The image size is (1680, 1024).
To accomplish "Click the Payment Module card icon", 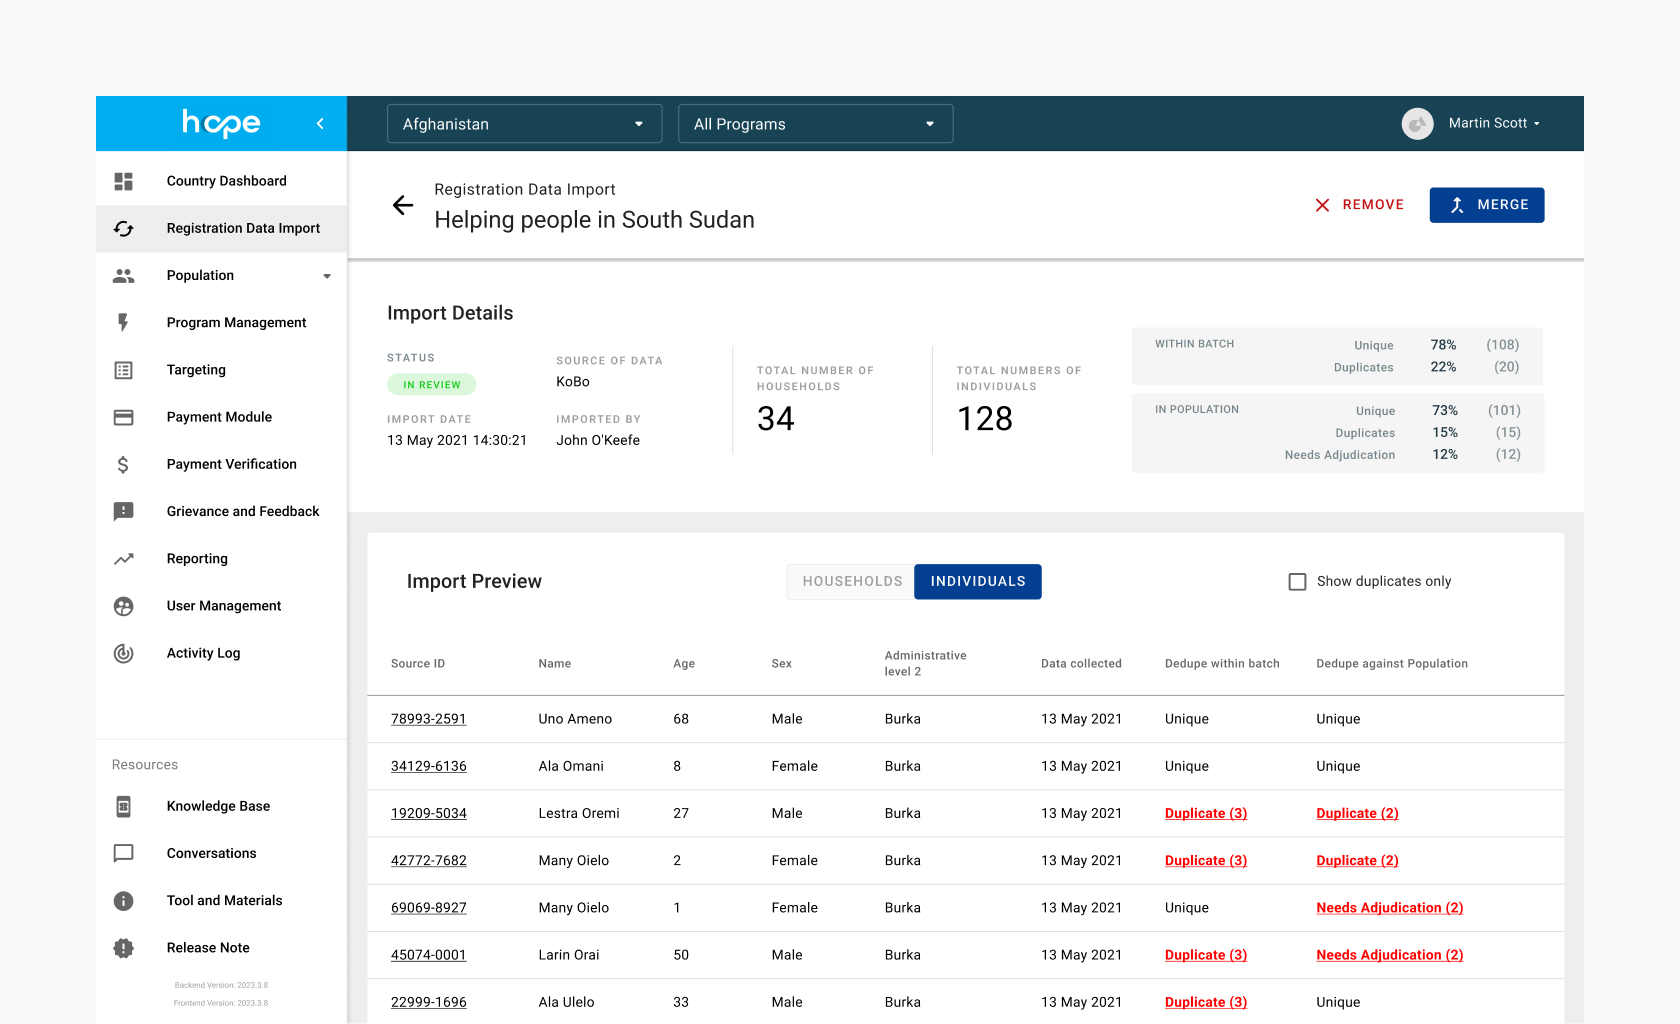I will coord(124,417).
